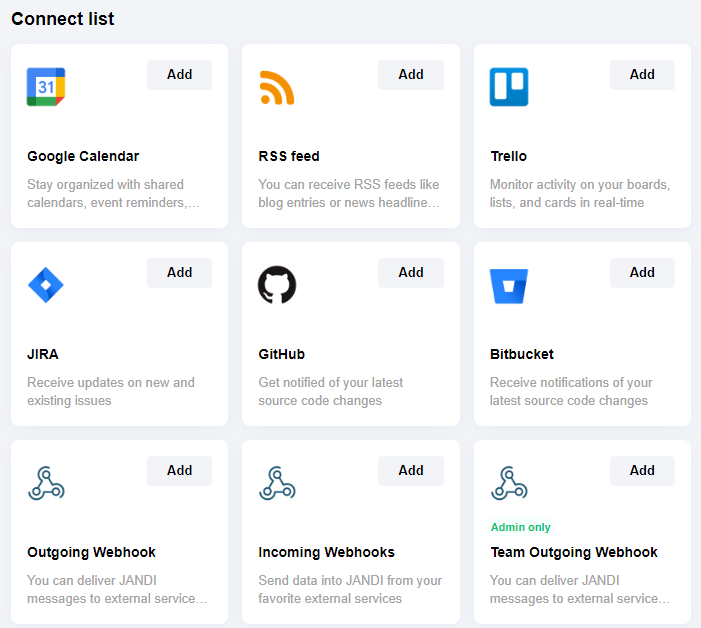The width and height of the screenshot is (701, 628).
Task: Add the Bitbucket connection
Action: [x=642, y=273]
